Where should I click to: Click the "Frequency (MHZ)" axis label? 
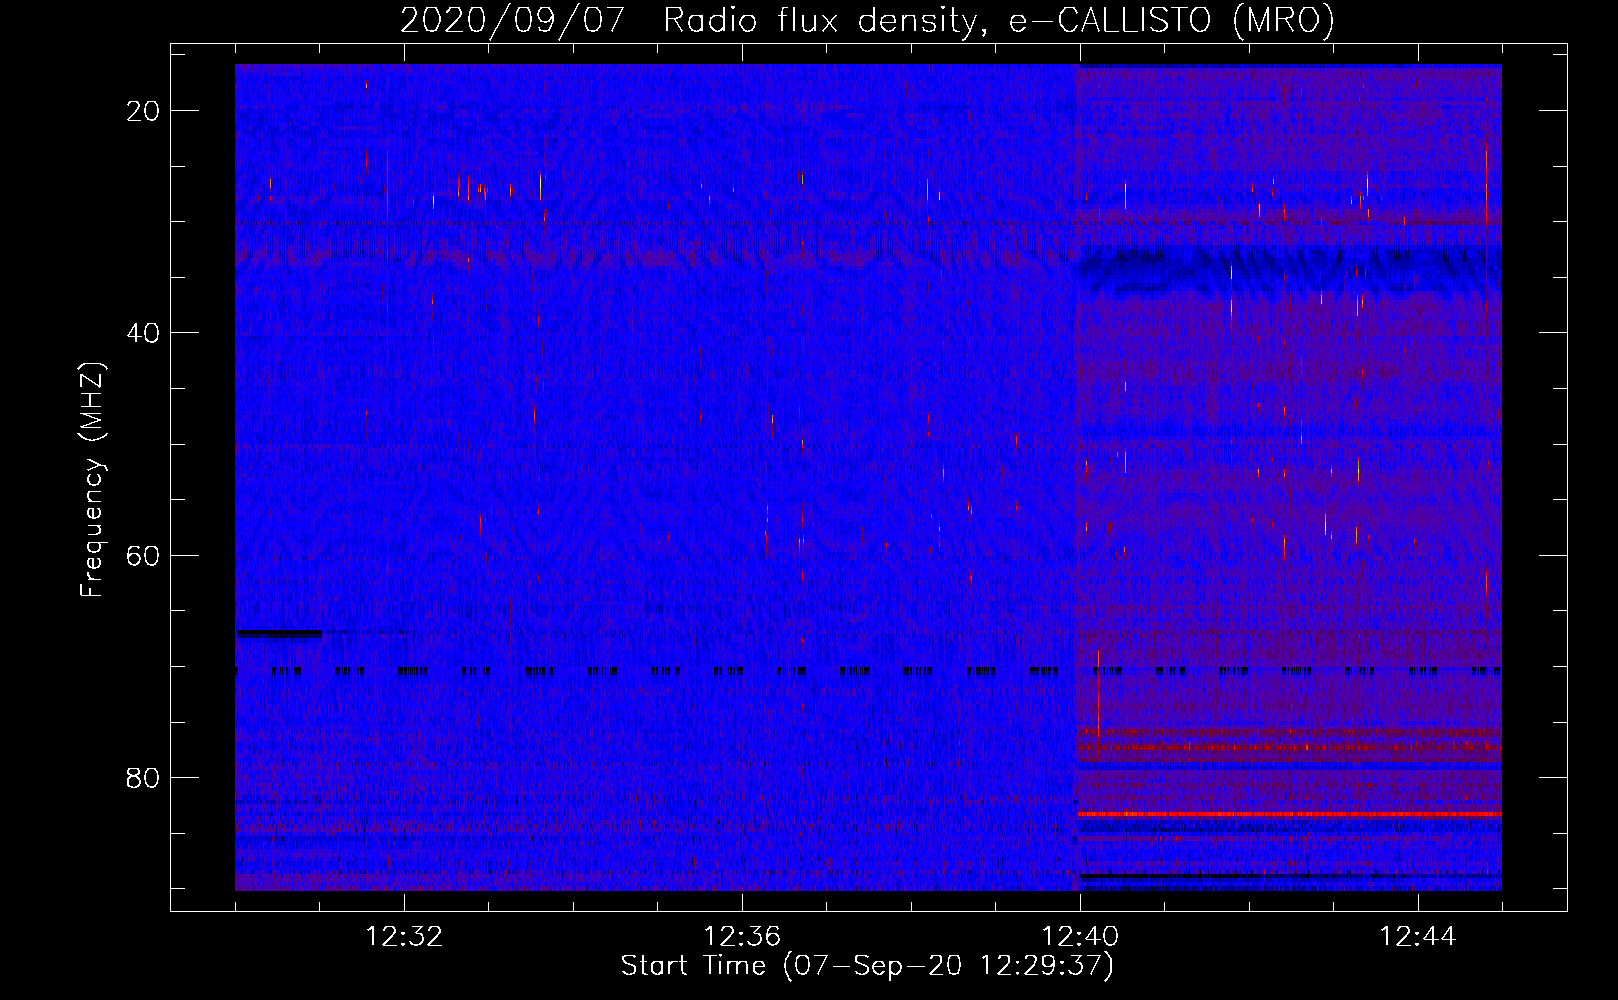click(92, 480)
